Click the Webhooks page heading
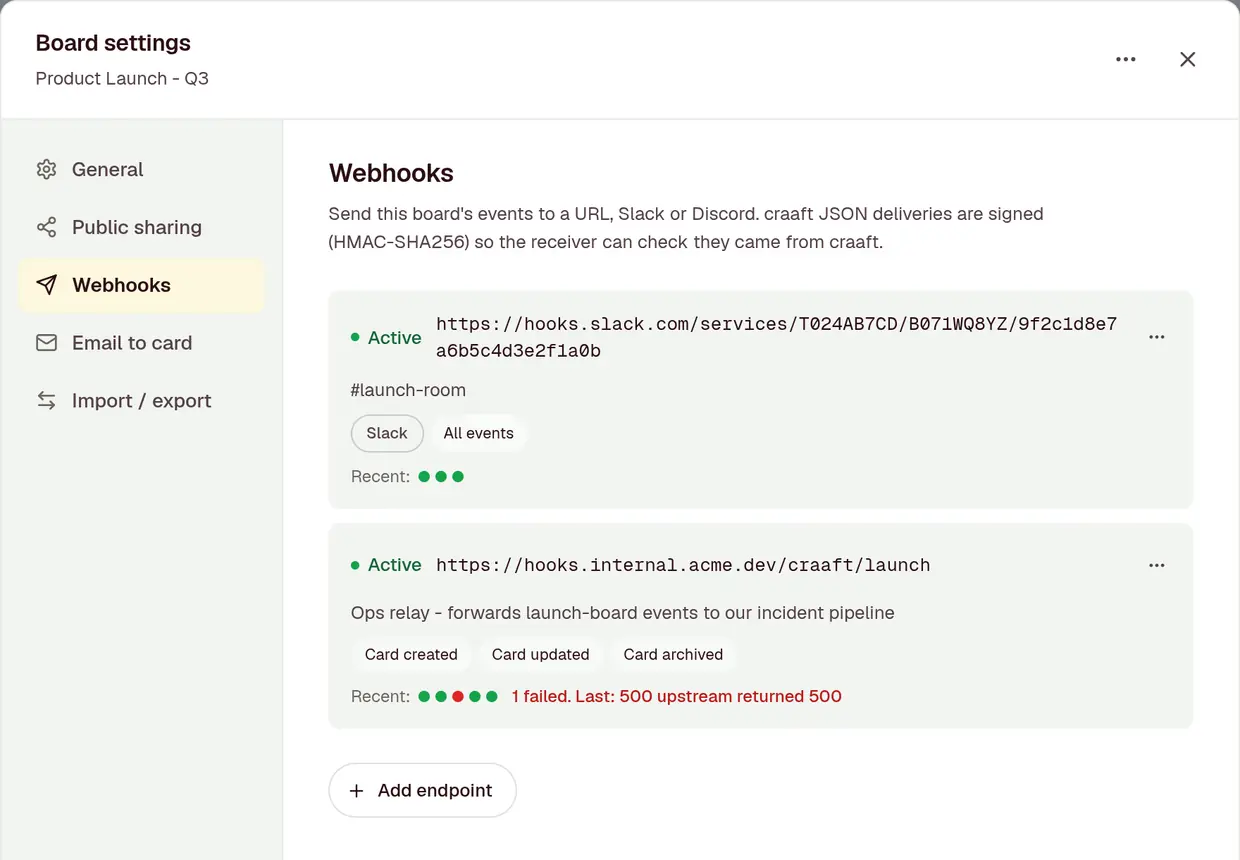This screenshot has height=860, width=1240. click(x=391, y=173)
